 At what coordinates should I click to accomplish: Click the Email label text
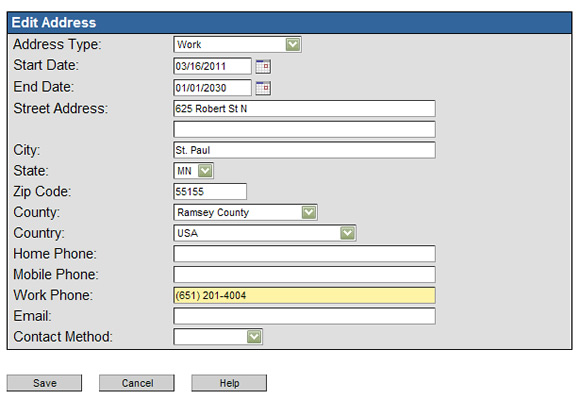pyautogui.click(x=33, y=316)
